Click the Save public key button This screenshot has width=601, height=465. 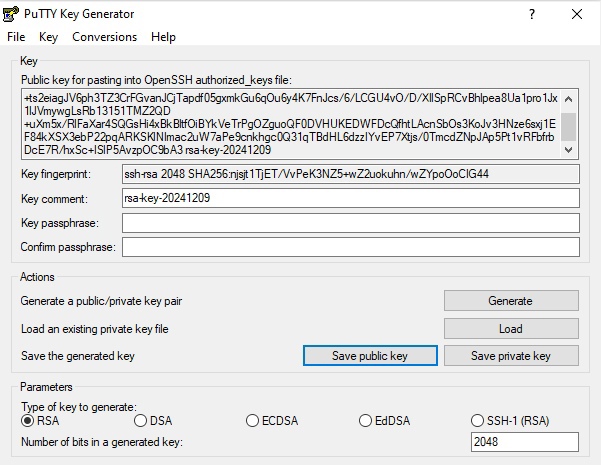click(370, 356)
